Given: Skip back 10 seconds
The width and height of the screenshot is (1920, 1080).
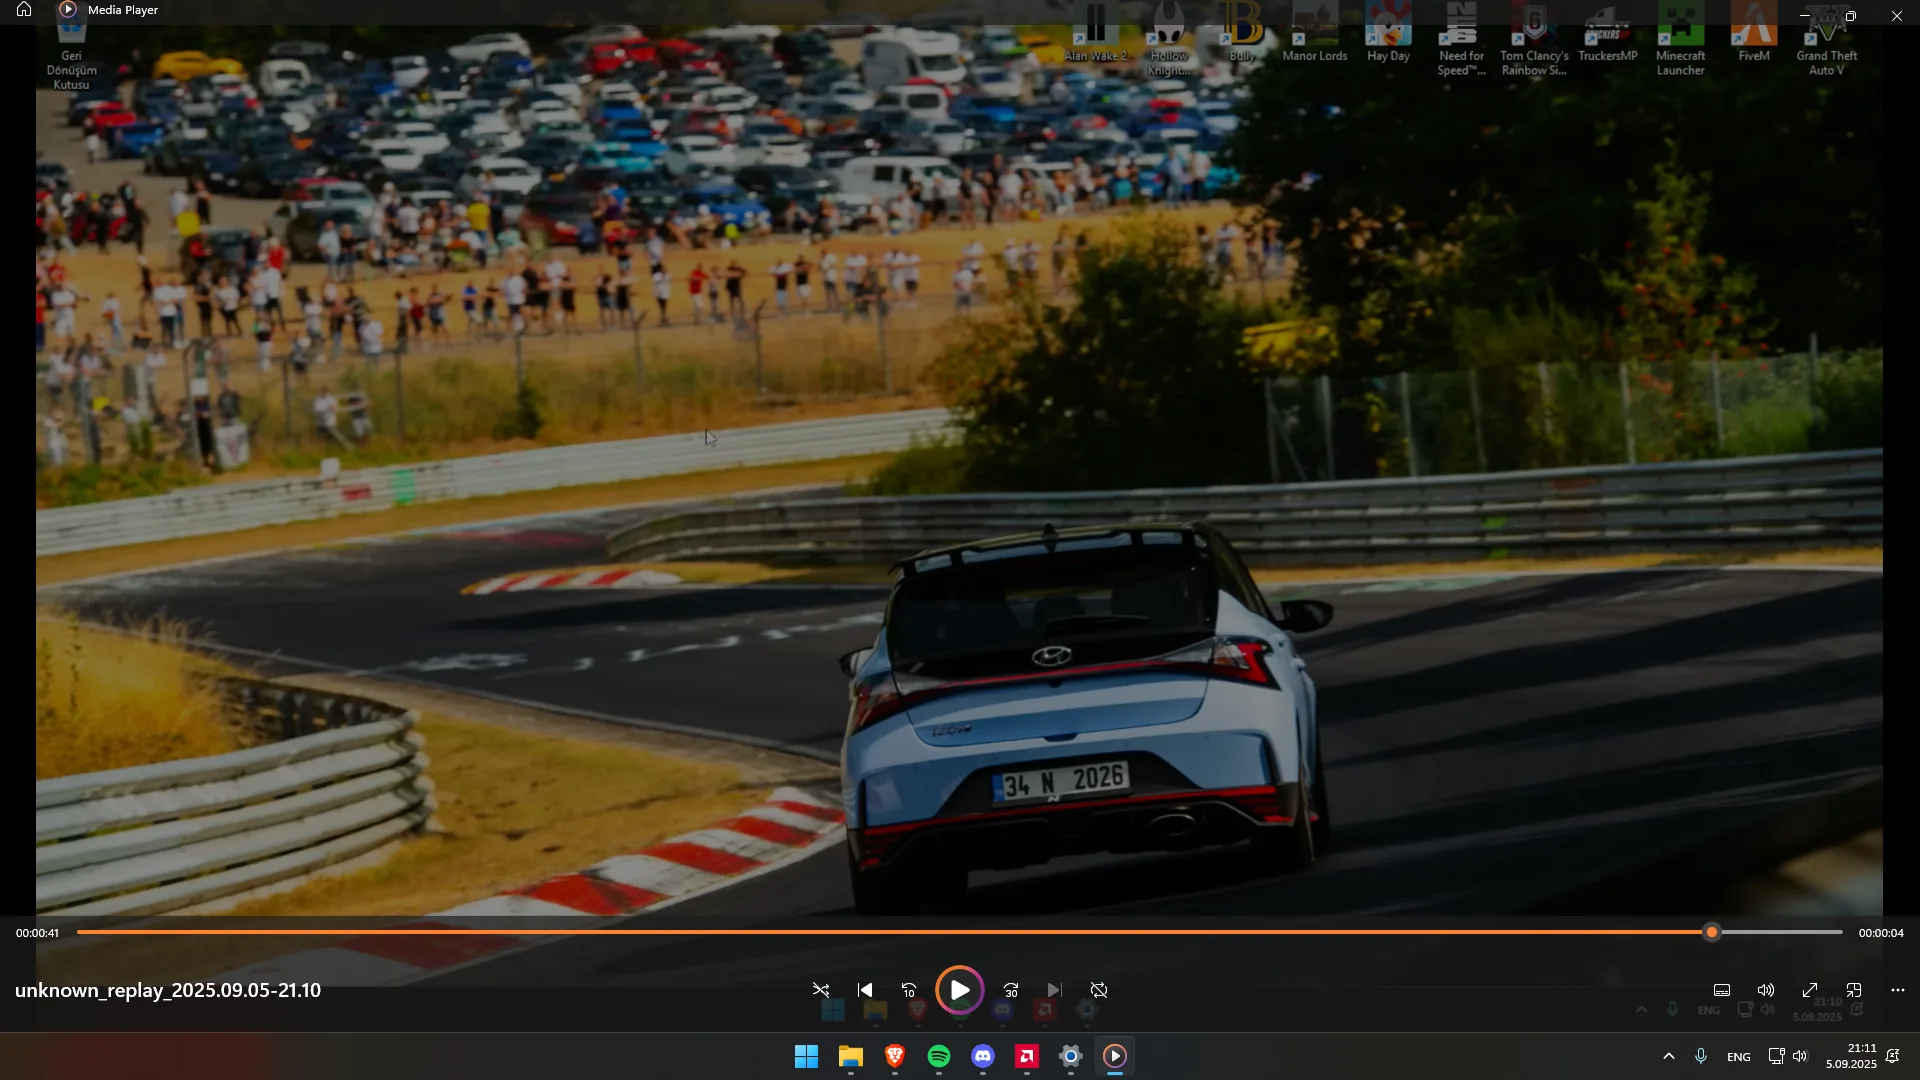Looking at the screenshot, I should [x=909, y=991].
